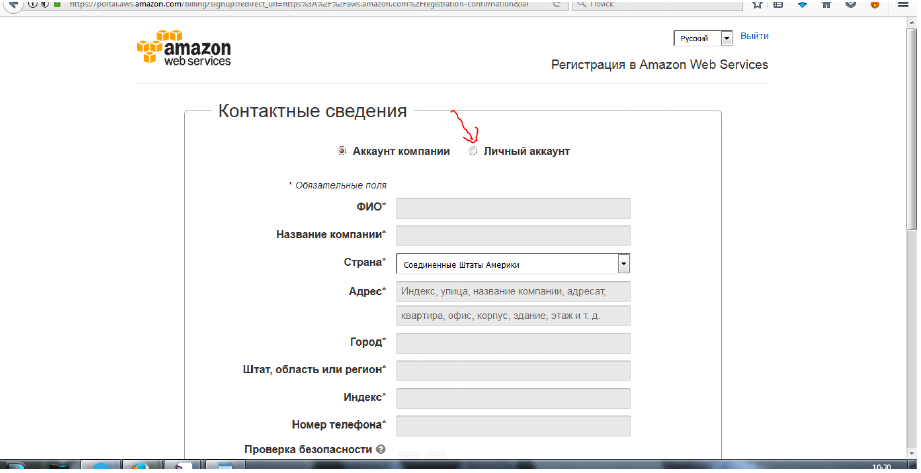
Task: Click the Amazon Web Services logo
Action: point(184,47)
